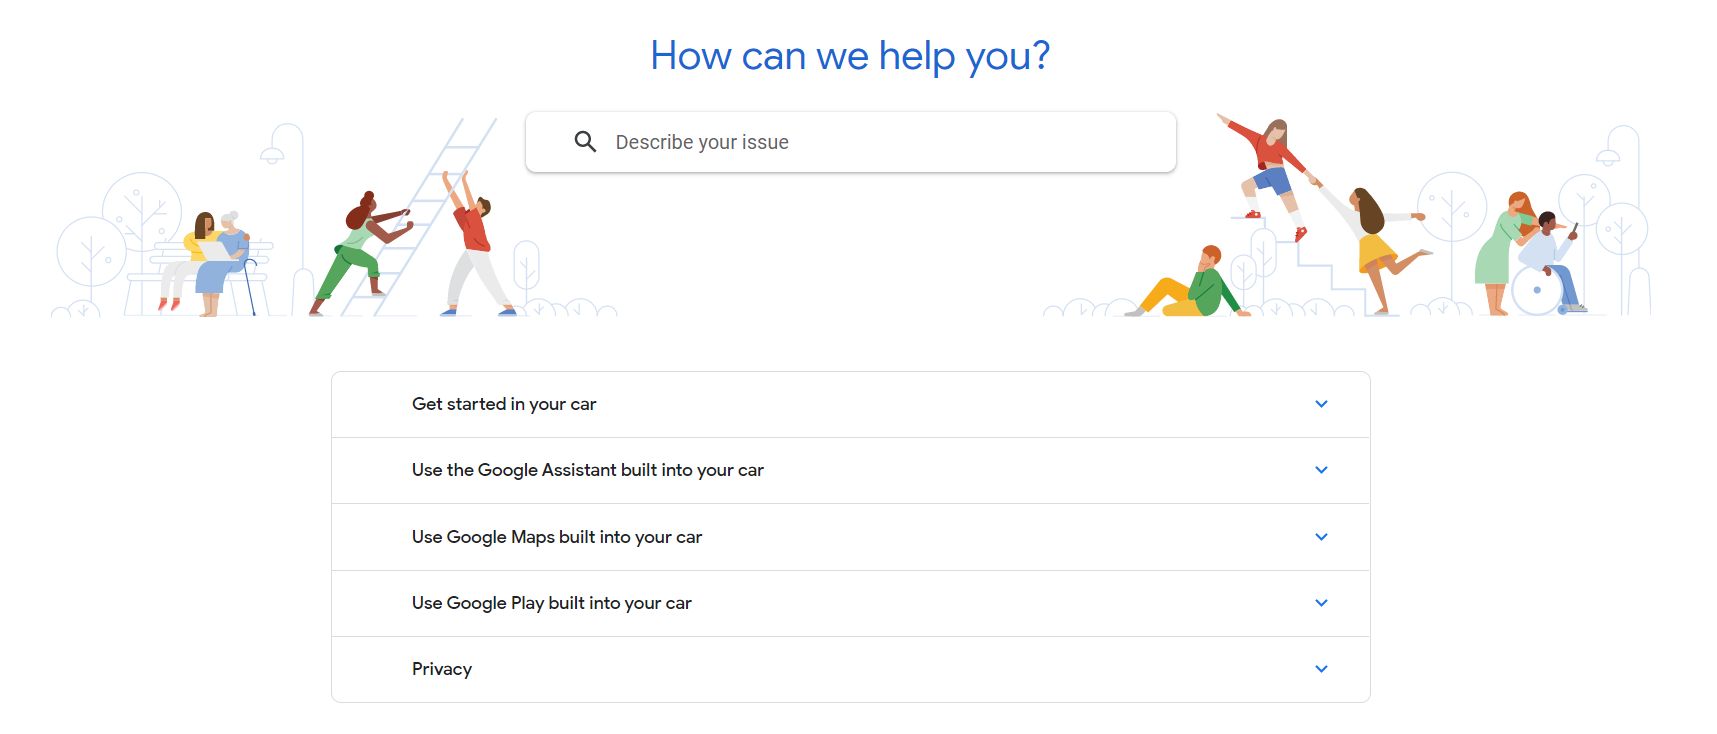Image resolution: width=1717 pixels, height=734 pixels.
Task: Expand the Privacy section chevron
Action: (1321, 669)
